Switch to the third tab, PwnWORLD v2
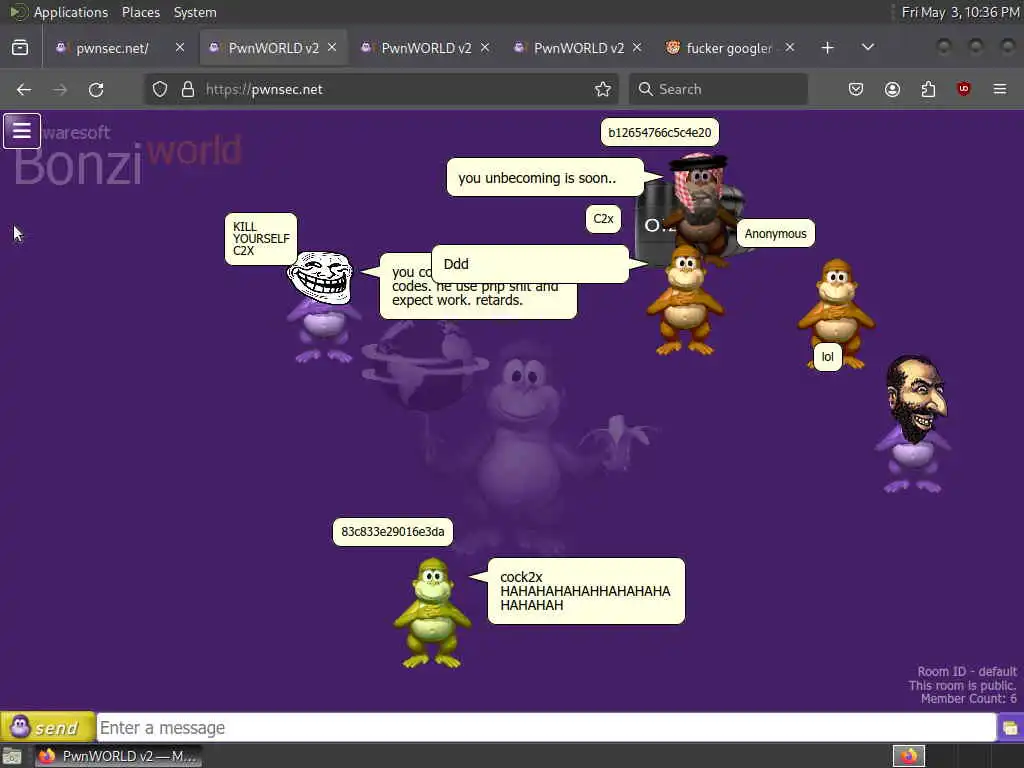 pyautogui.click(x=426, y=48)
